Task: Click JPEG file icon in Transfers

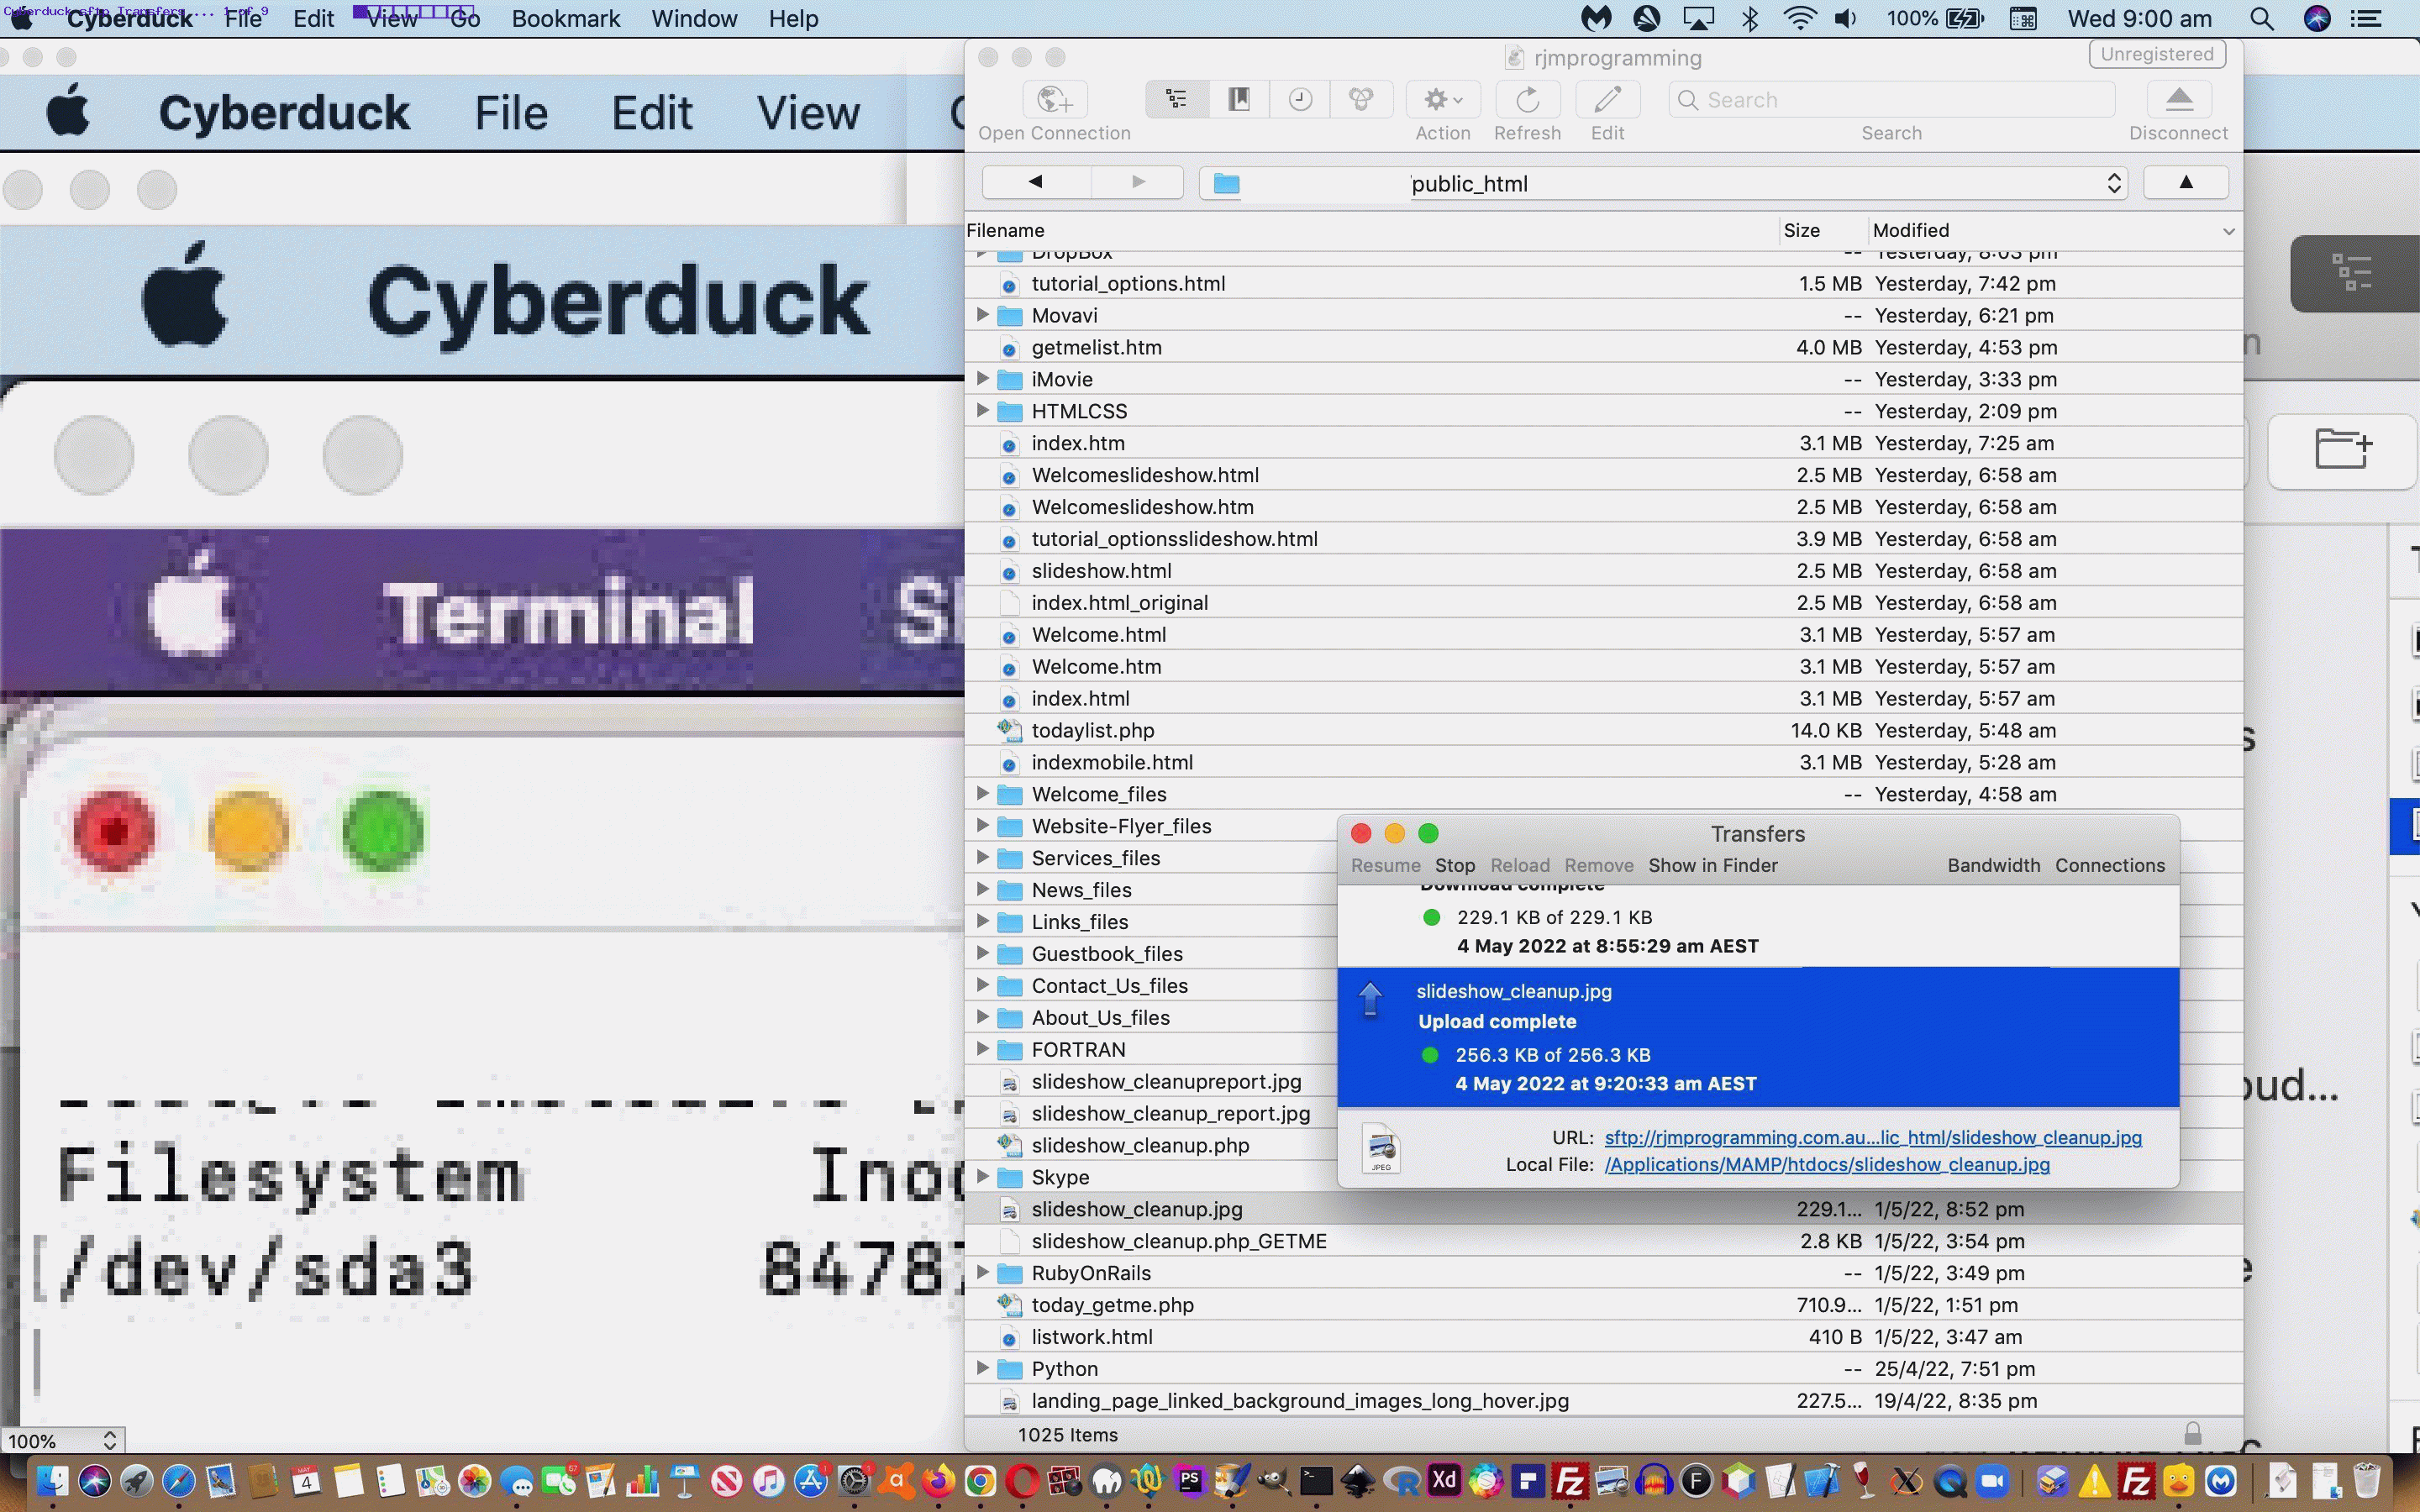Action: pos(1381,1150)
